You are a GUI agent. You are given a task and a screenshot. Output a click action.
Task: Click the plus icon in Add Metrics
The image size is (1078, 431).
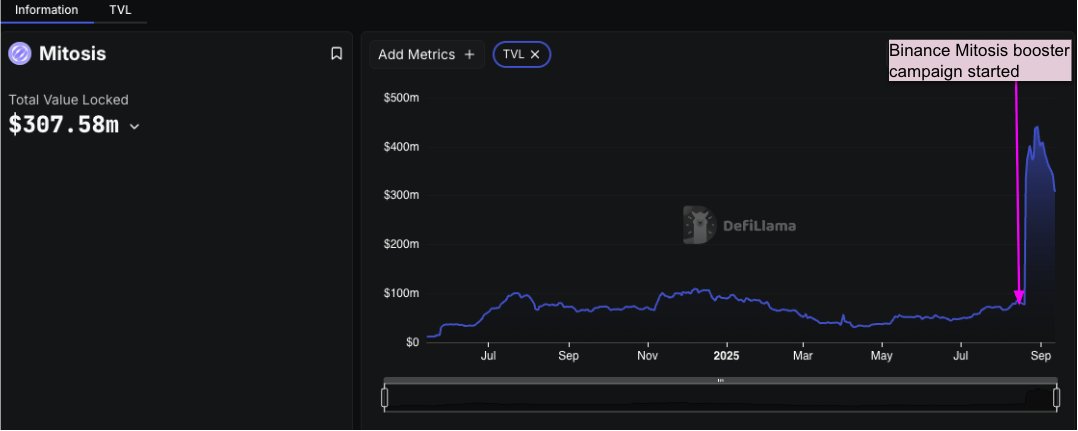470,54
